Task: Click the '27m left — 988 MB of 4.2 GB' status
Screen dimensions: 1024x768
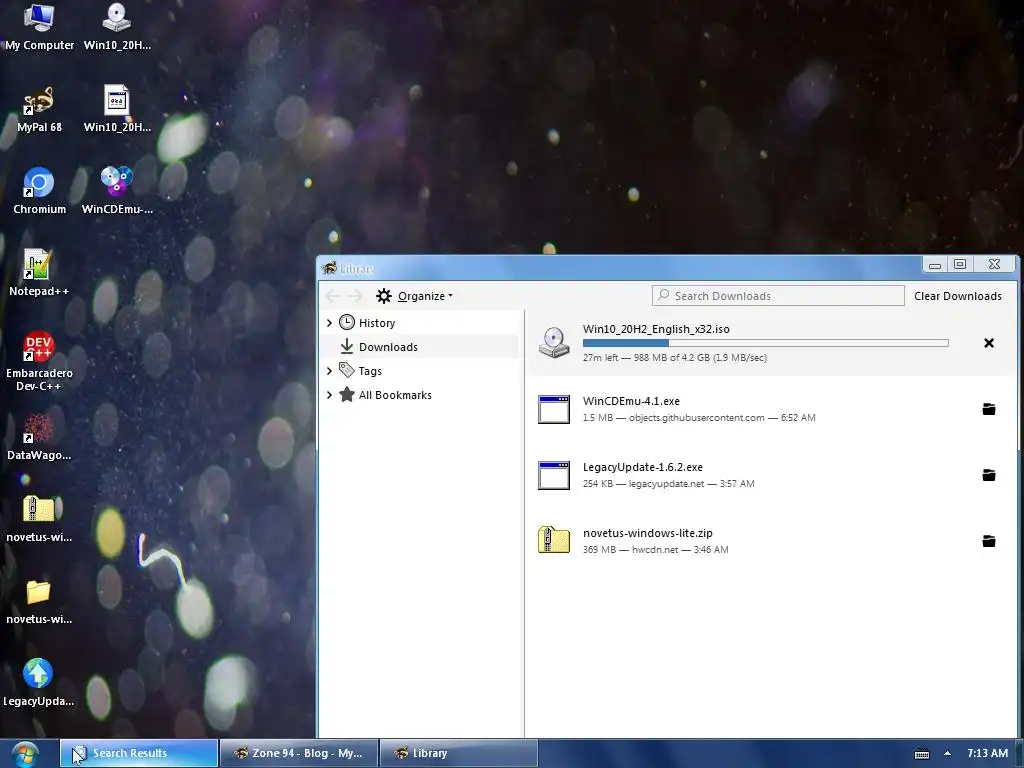Action: tap(675, 357)
